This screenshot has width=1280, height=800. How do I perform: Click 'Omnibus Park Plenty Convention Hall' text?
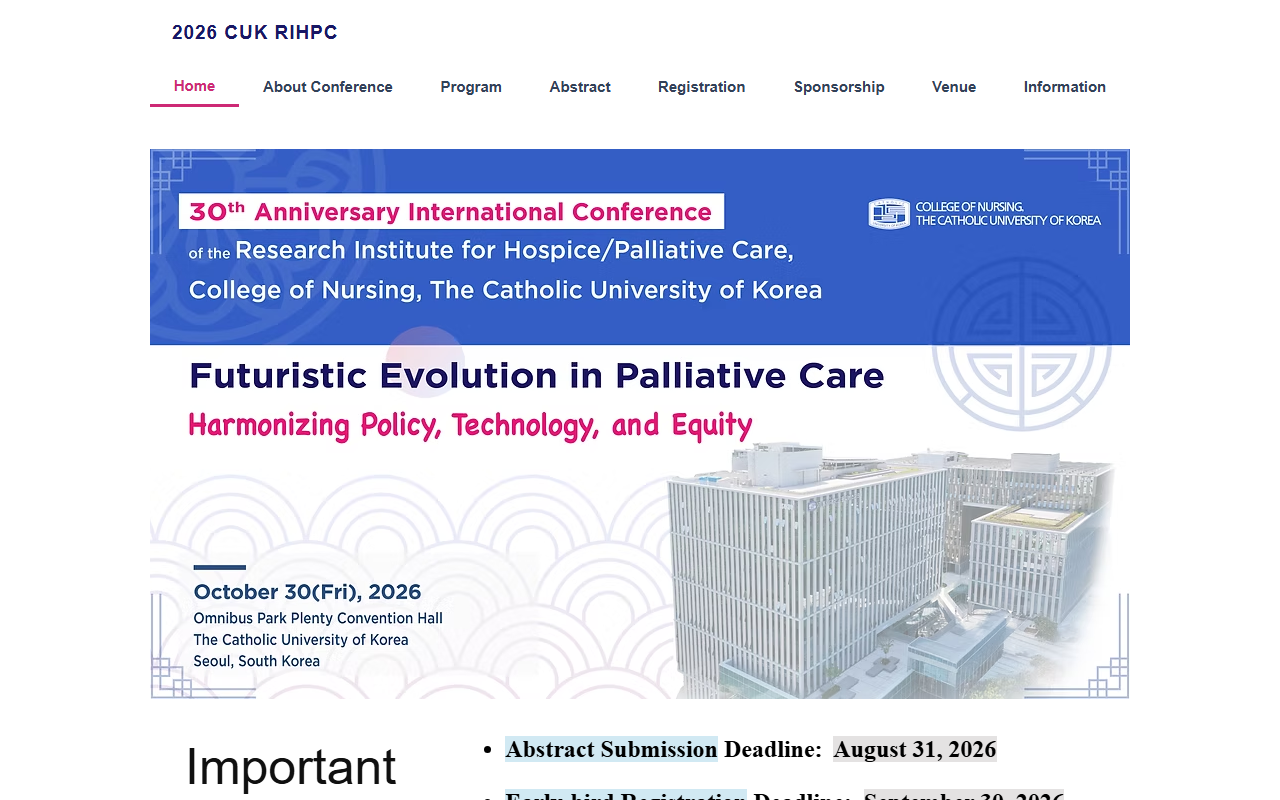[x=318, y=618]
